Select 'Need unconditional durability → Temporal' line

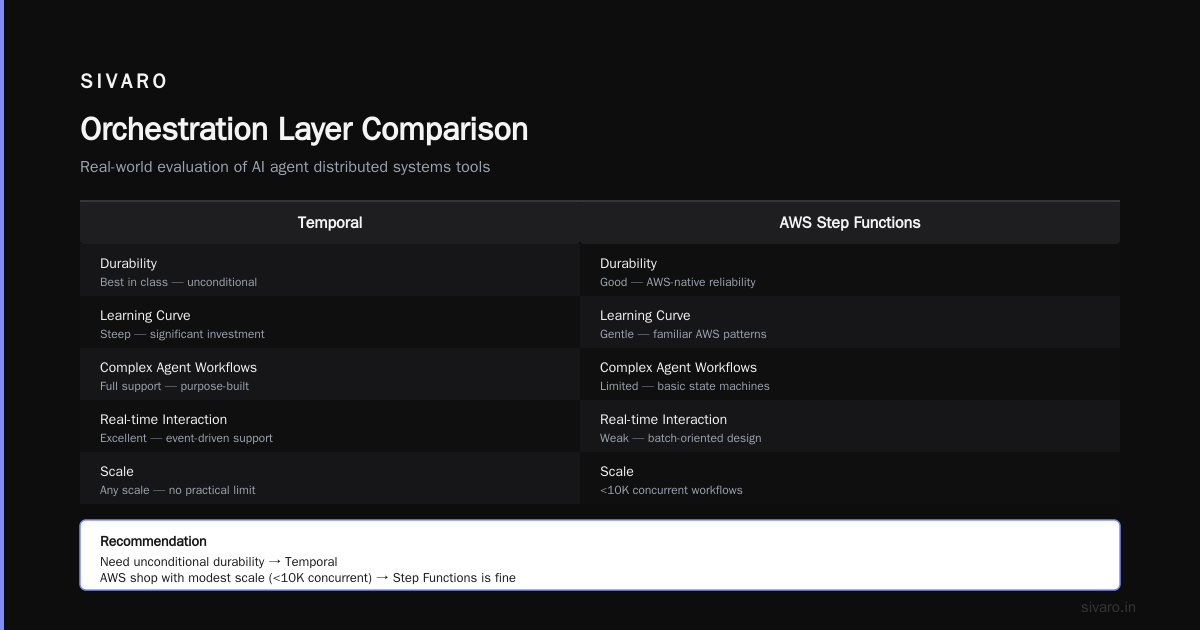point(219,562)
